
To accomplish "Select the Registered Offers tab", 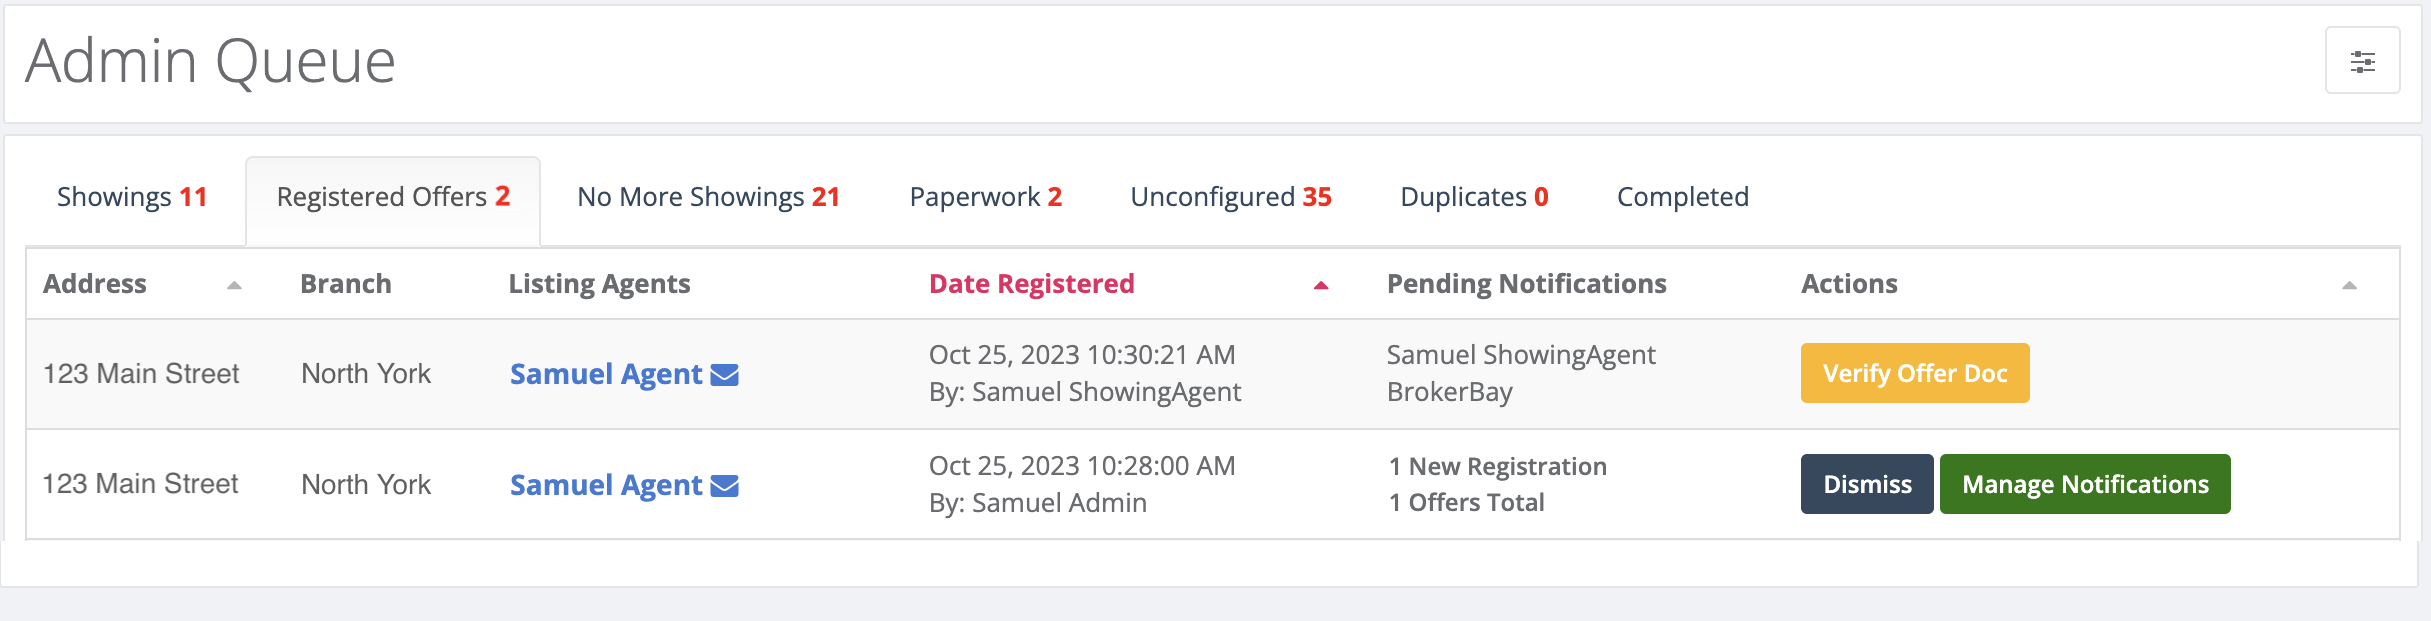I will [x=393, y=197].
